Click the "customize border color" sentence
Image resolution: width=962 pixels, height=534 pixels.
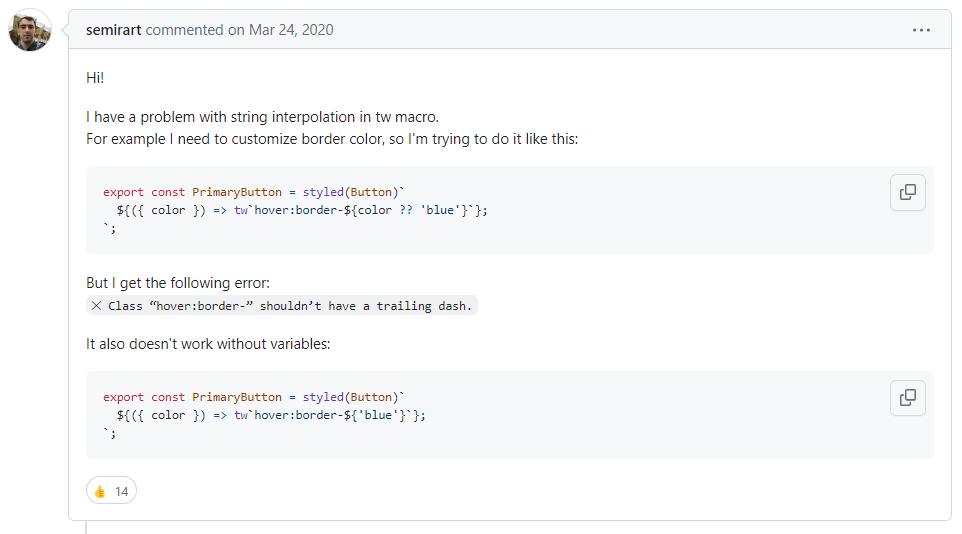(332, 138)
